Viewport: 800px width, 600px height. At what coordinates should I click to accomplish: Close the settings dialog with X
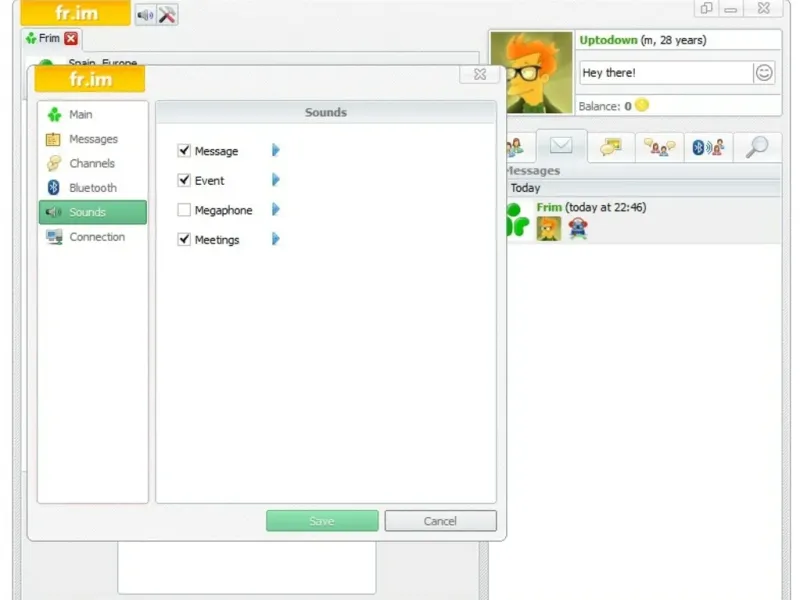(480, 74)
